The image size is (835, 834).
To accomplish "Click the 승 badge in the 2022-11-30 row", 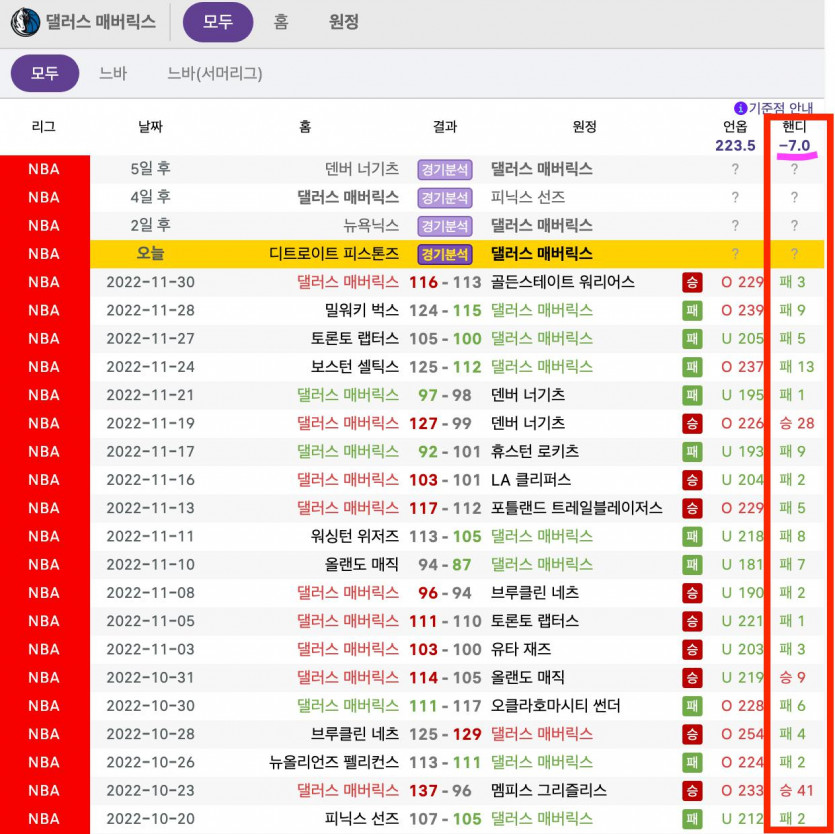I will pos(692,282).
